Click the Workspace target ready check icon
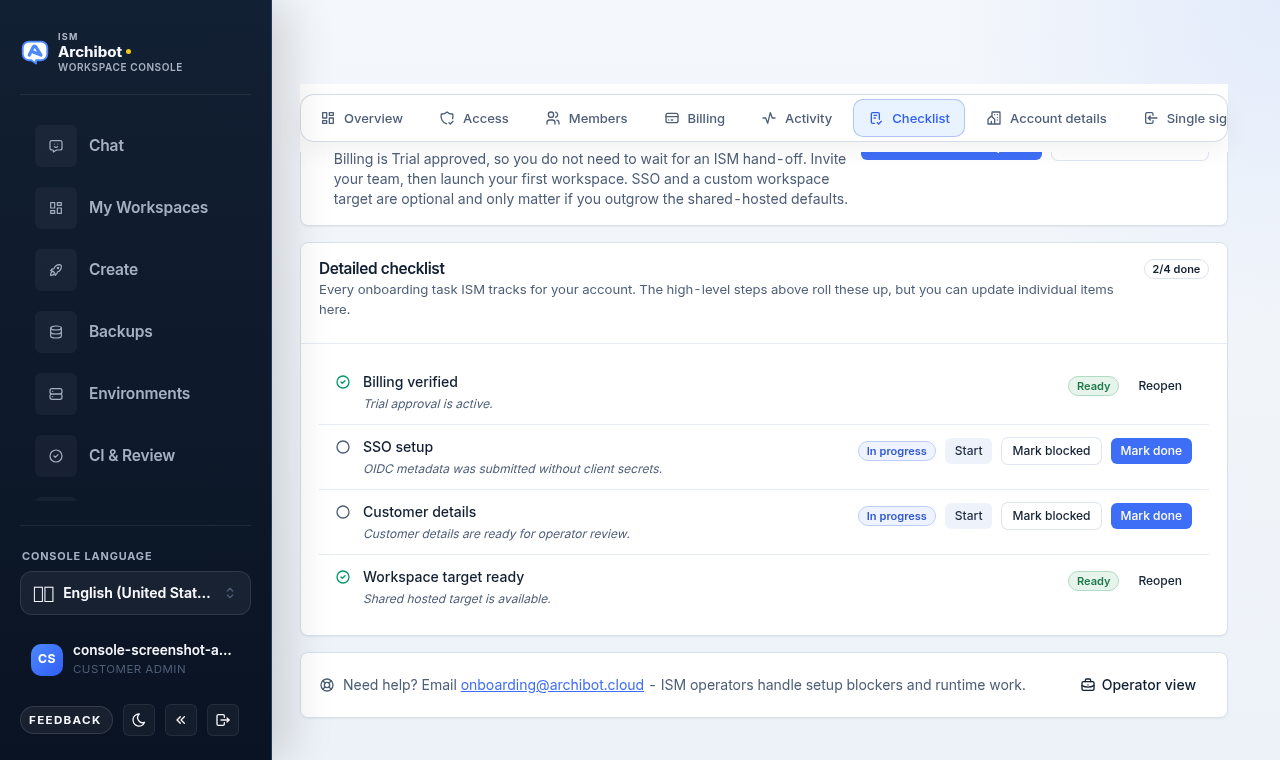Screen dimensions: 1280x760 (x=343, y=577)
